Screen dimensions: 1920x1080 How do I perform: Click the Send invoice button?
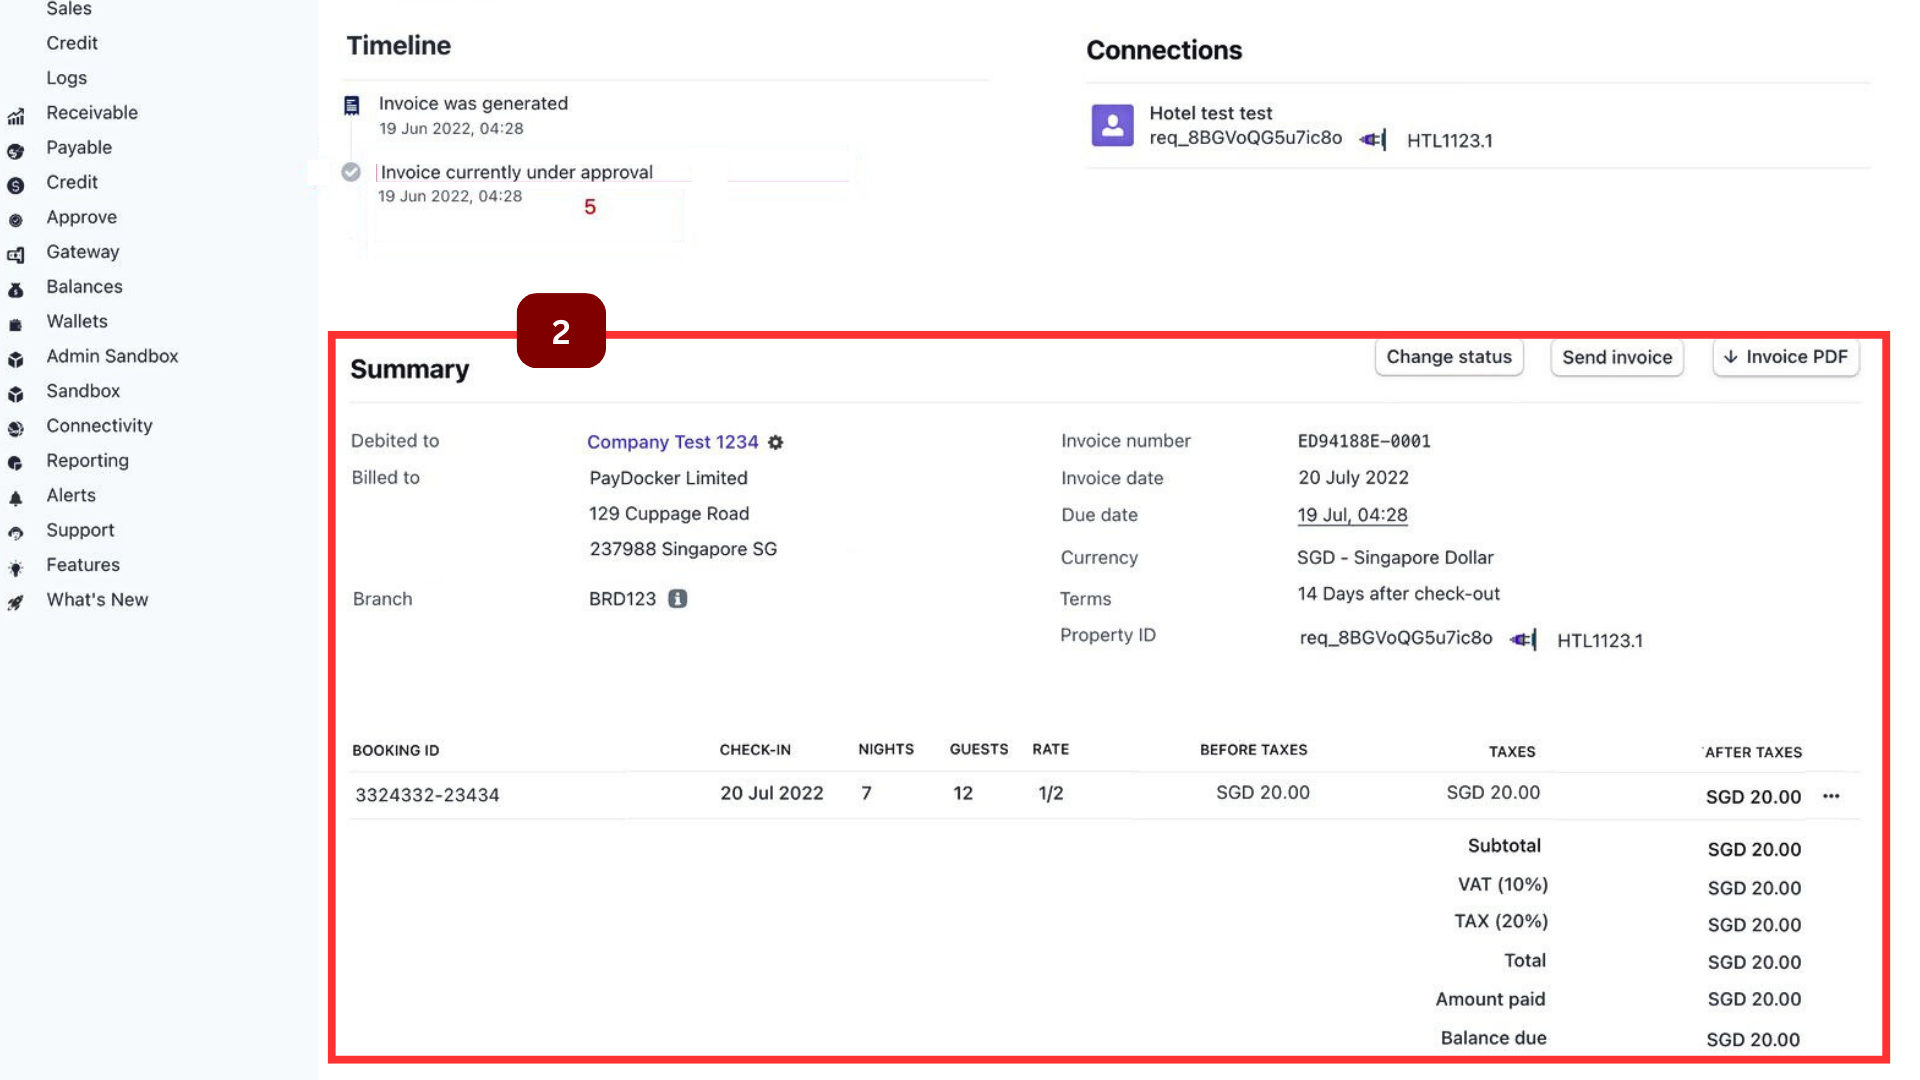pyautogui.click(x=1617, y=357)
